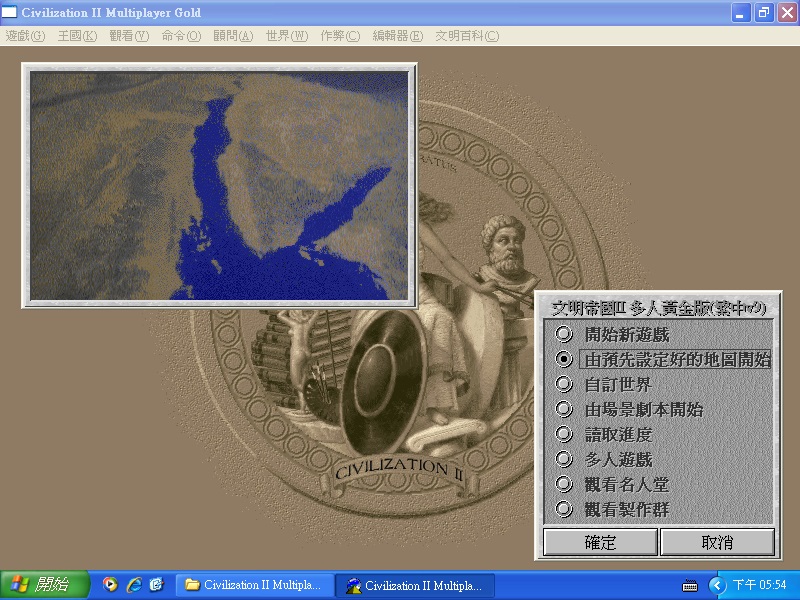
Task: Launch Windows Media Player from quick launch
Action: pyautogui.click(x=110, y=585)
